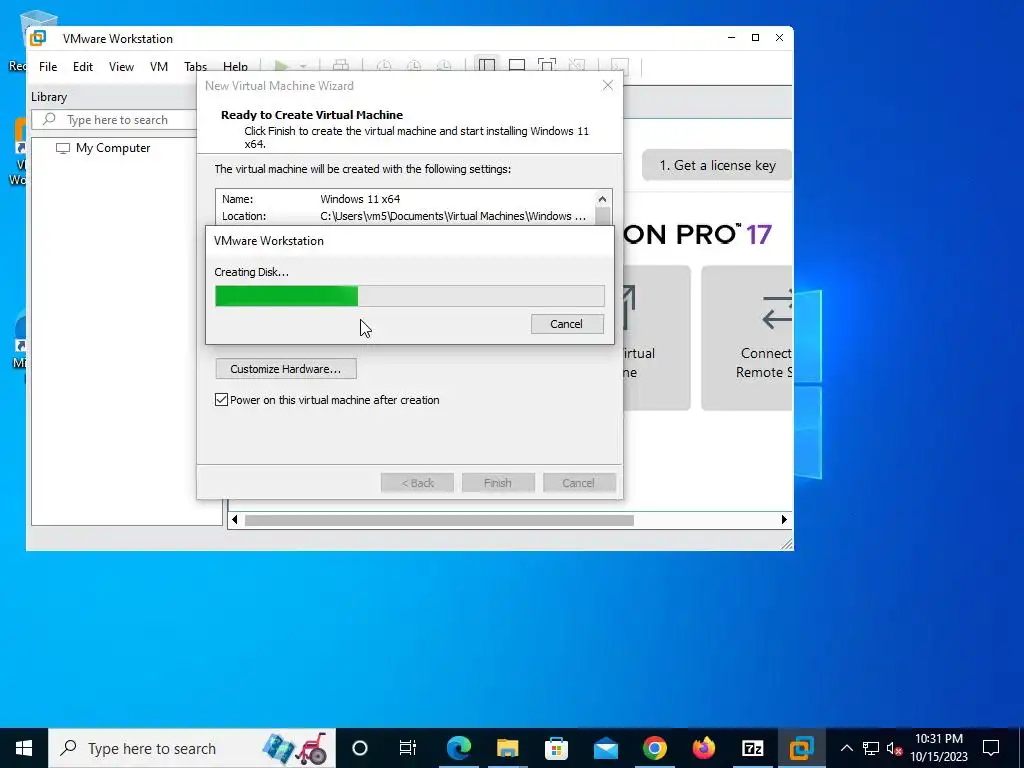Click the network icon in system tray
Screen dimensions: 1024x768
pyautogui.click(x=871, y=748)
